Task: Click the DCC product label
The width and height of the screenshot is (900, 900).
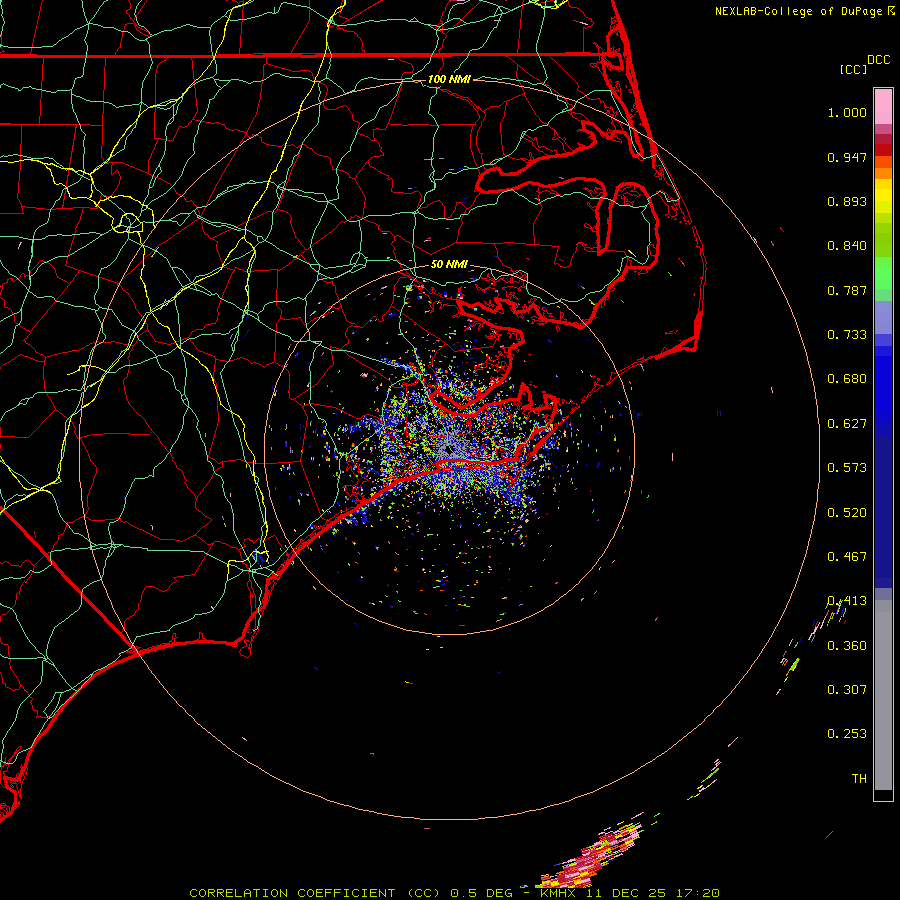Action: point(878,60)
